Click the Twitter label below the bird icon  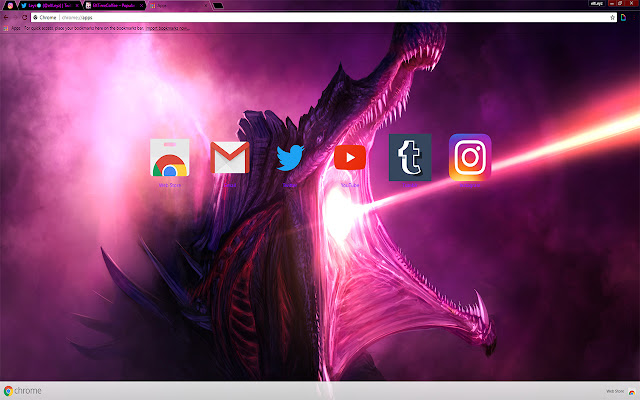[x=290, y=185]
